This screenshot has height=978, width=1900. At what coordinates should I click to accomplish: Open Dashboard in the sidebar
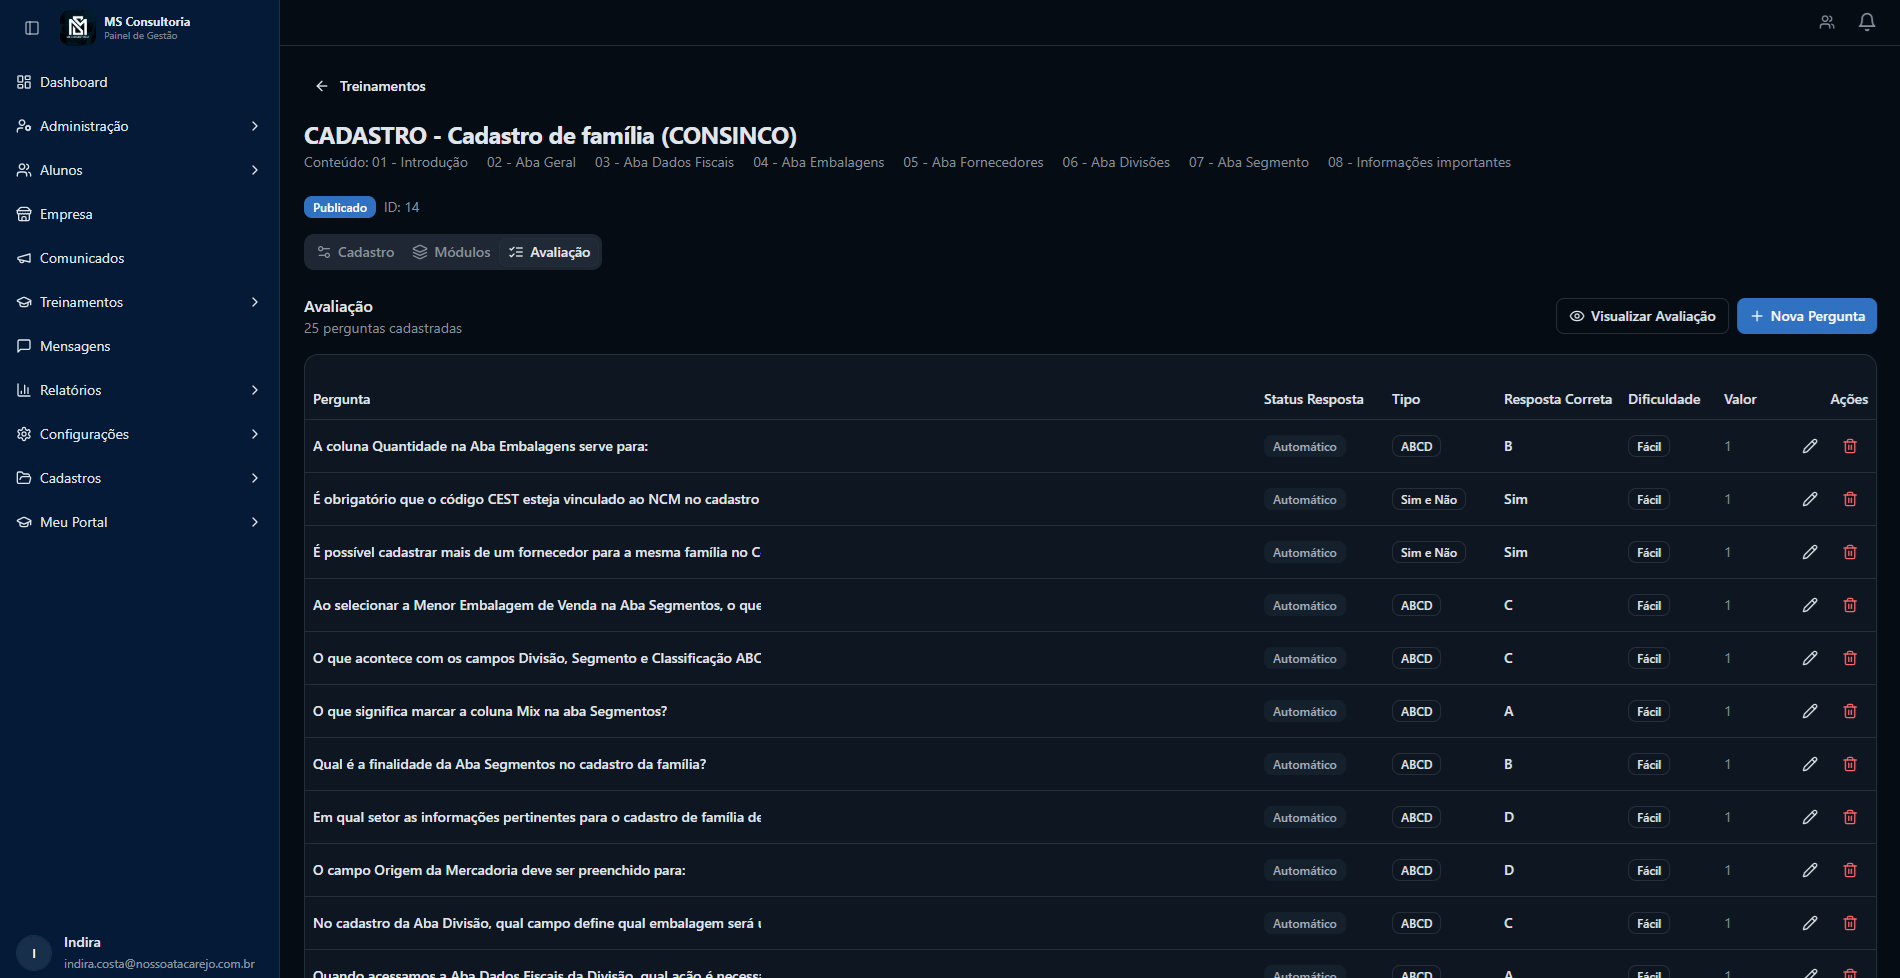139,82
